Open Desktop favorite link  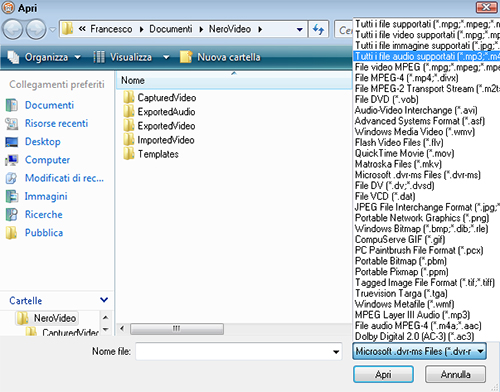click(x=43, y=142)
